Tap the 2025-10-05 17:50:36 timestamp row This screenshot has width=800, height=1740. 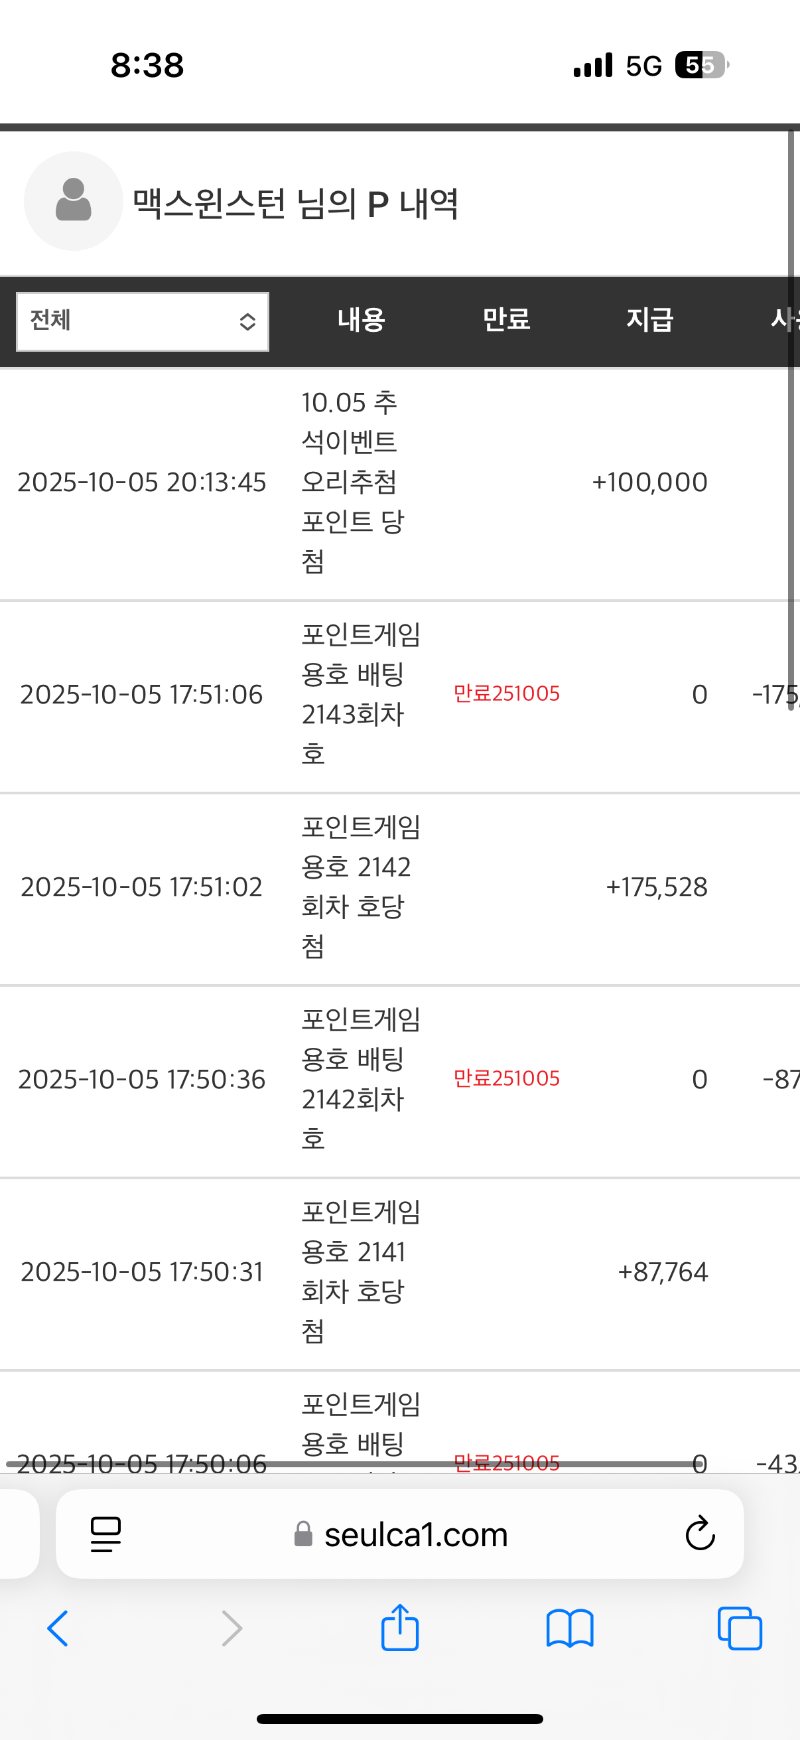142,1080
